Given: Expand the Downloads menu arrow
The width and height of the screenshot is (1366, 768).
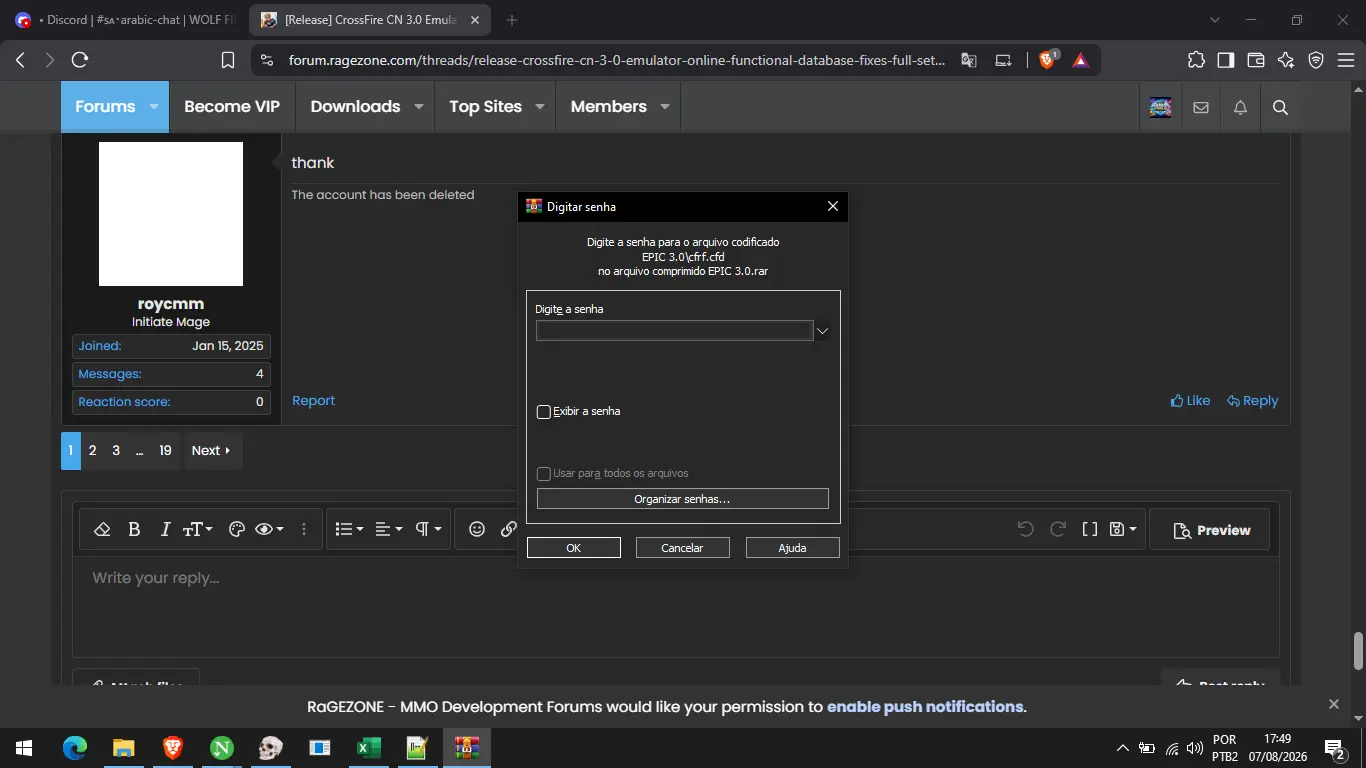Looking at the screenshot, I should [418, 107].
